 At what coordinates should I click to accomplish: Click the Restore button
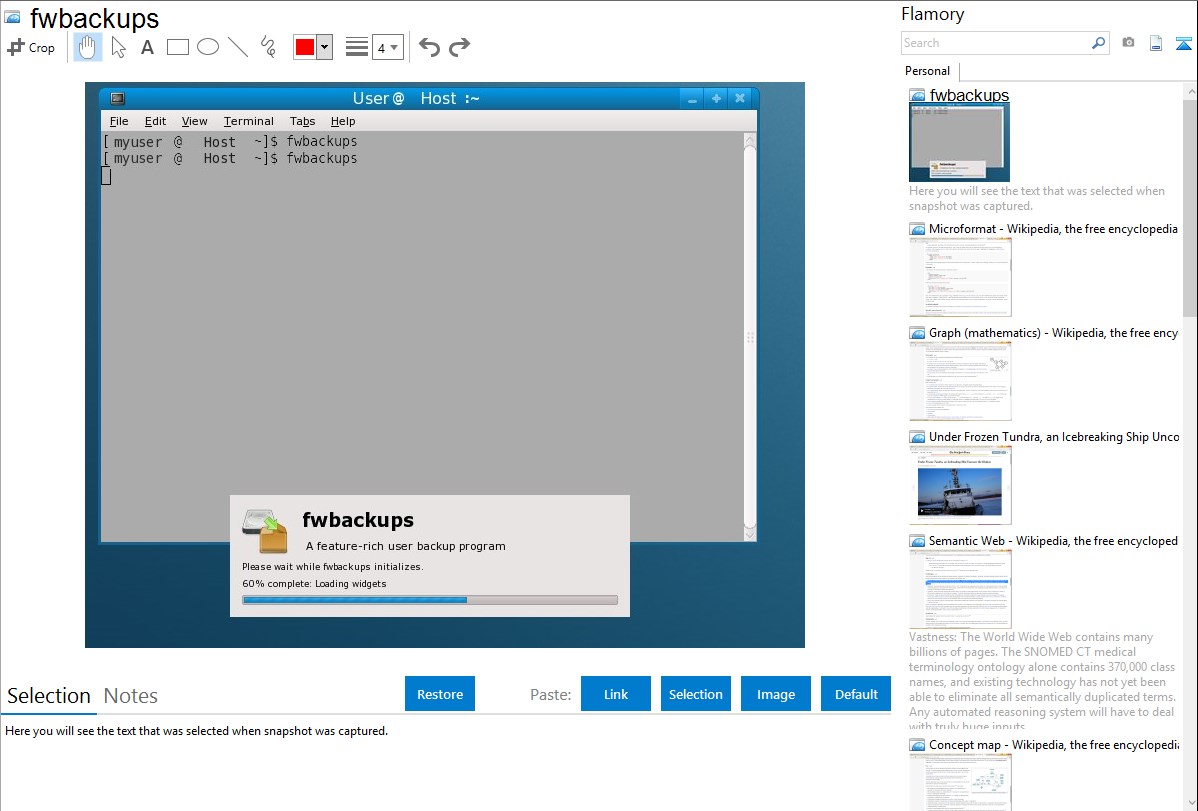point(440,694)
